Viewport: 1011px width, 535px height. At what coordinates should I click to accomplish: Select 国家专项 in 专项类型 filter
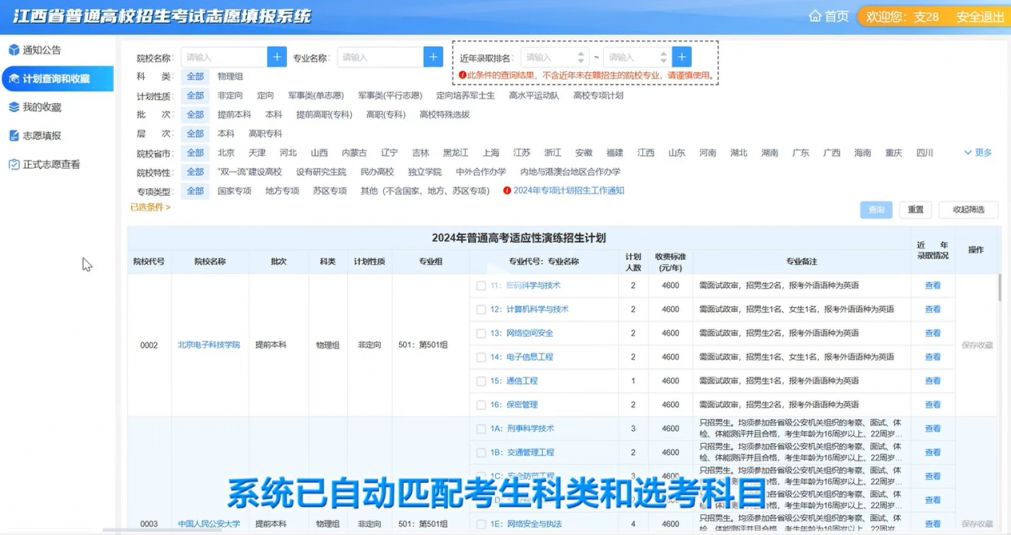234,191
